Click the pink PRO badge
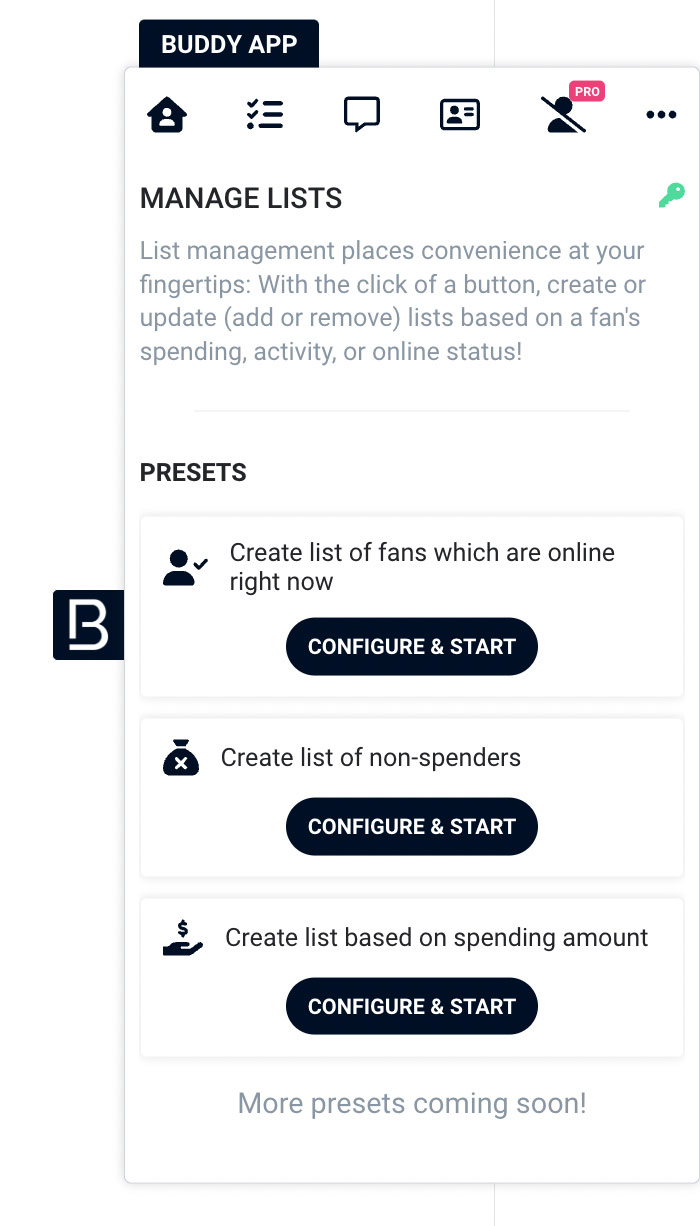This screenshot has height=1226, width=700. click(x=587, y=92)
